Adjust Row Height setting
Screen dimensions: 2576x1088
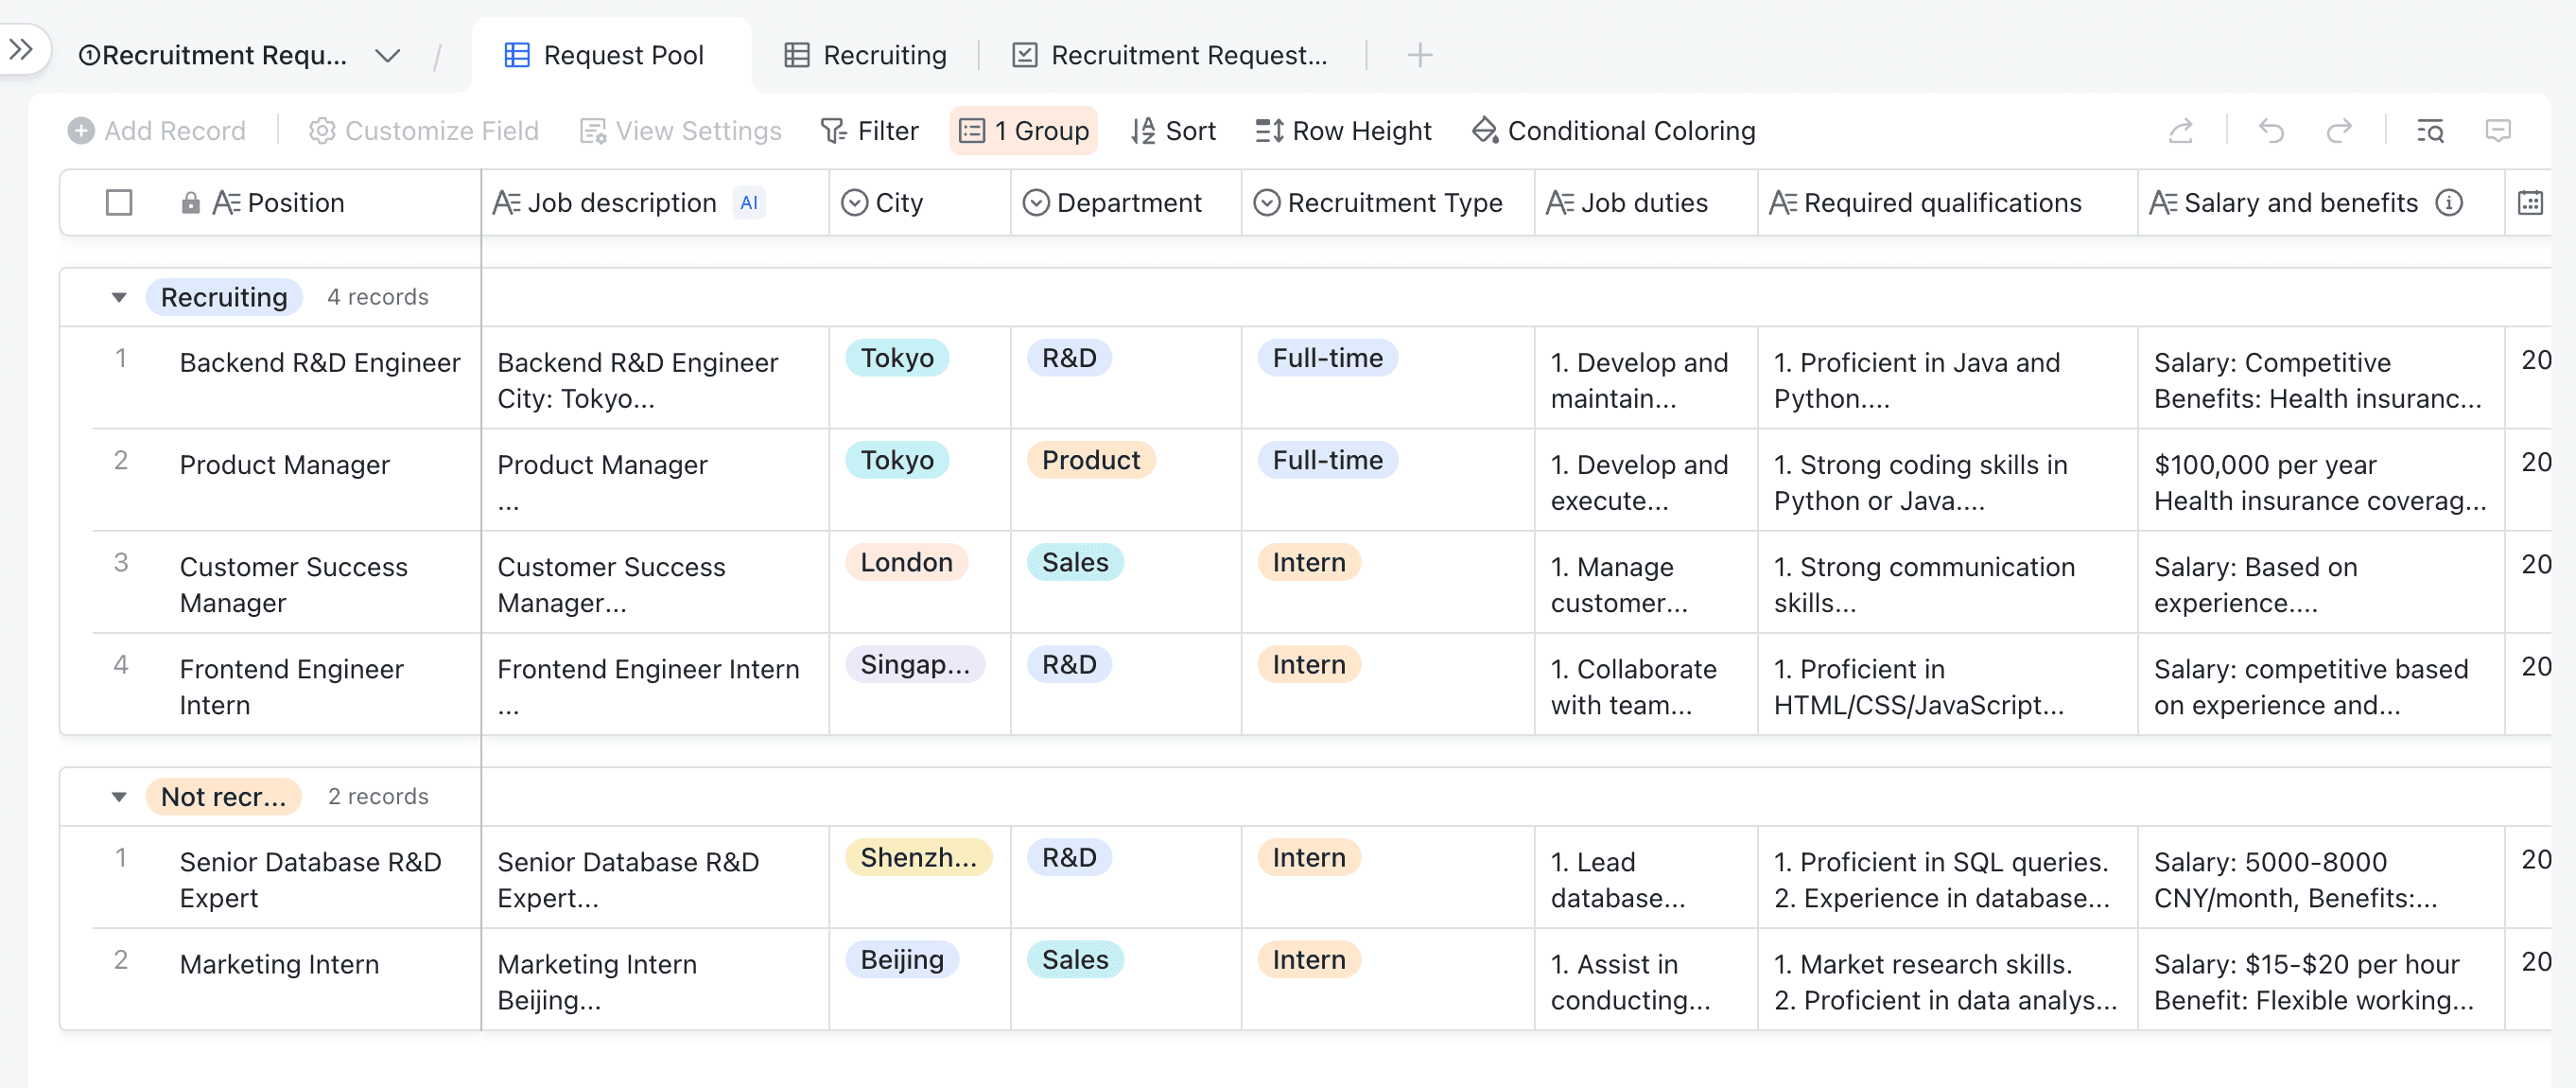coord(1343,131)
